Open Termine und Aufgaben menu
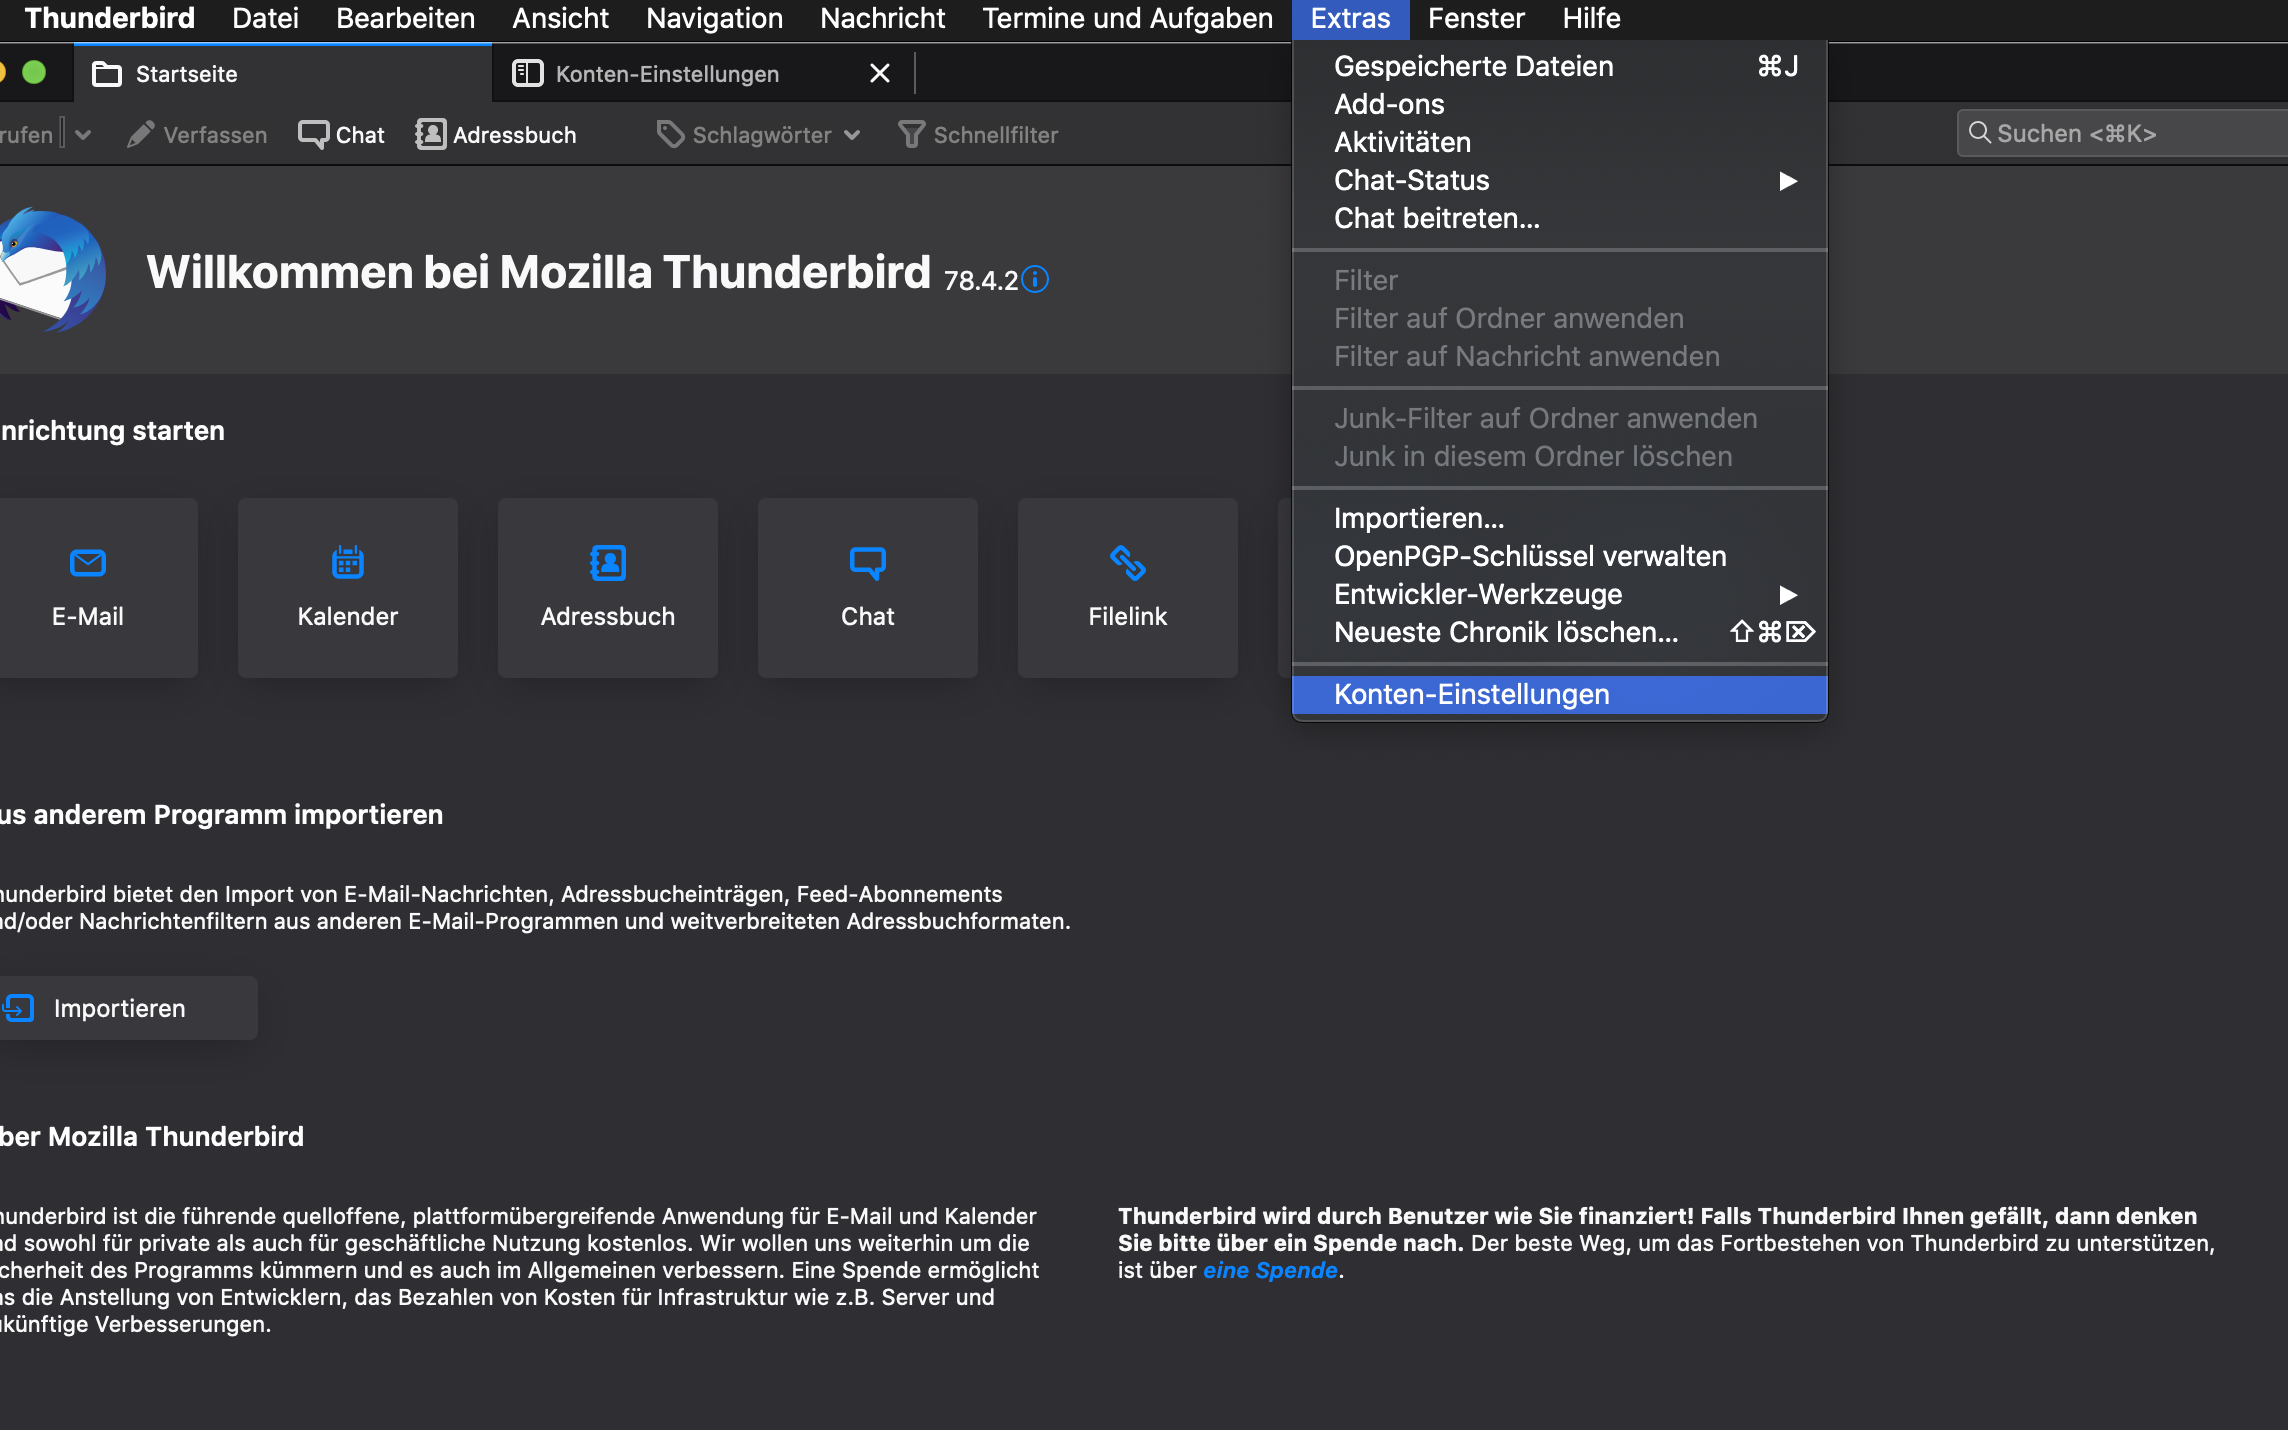Screen dimensions: 2288x1430 coord(1127,18)
